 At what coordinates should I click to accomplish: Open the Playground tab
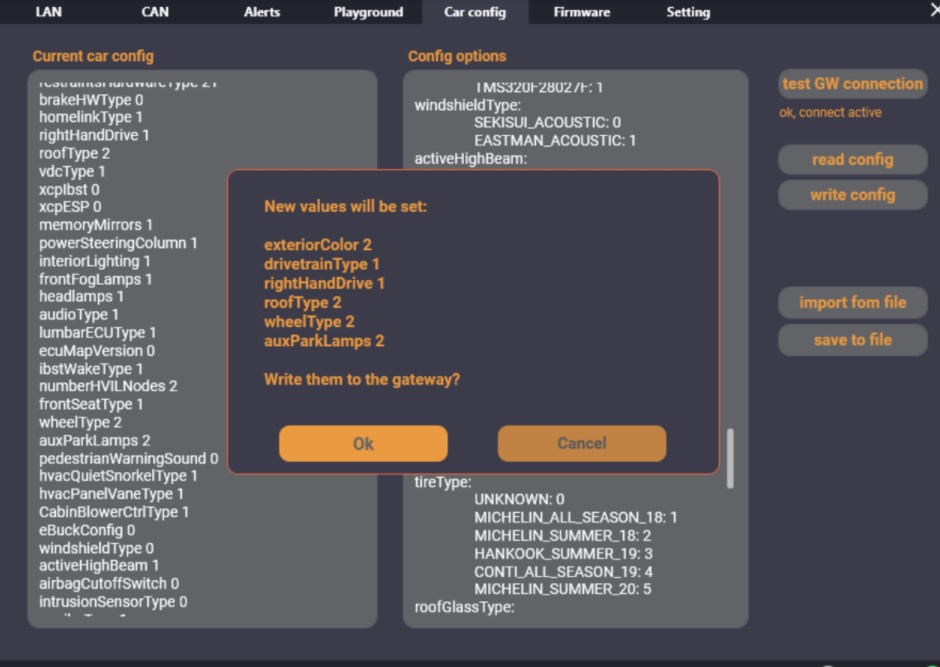point(368,12)
